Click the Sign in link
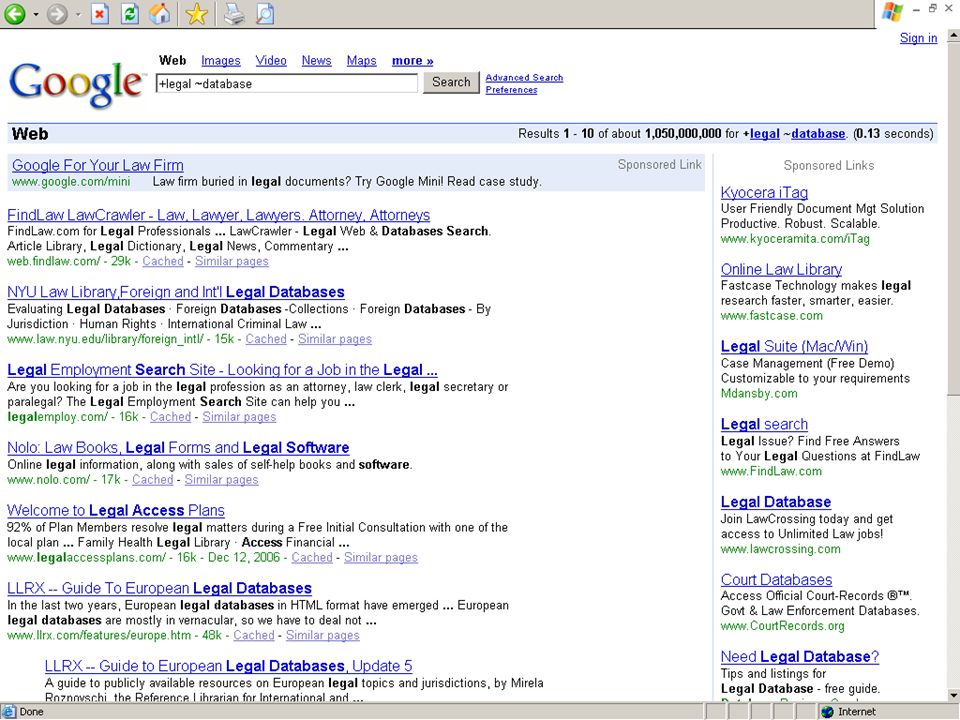Viewport: 960px width, 720px height. click(918, 38)
